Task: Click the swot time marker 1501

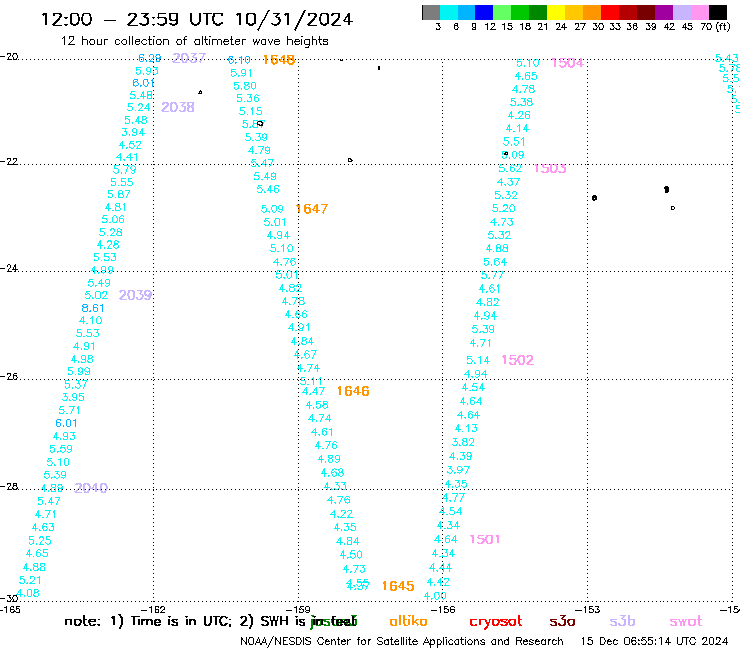Action: (485, 540)
